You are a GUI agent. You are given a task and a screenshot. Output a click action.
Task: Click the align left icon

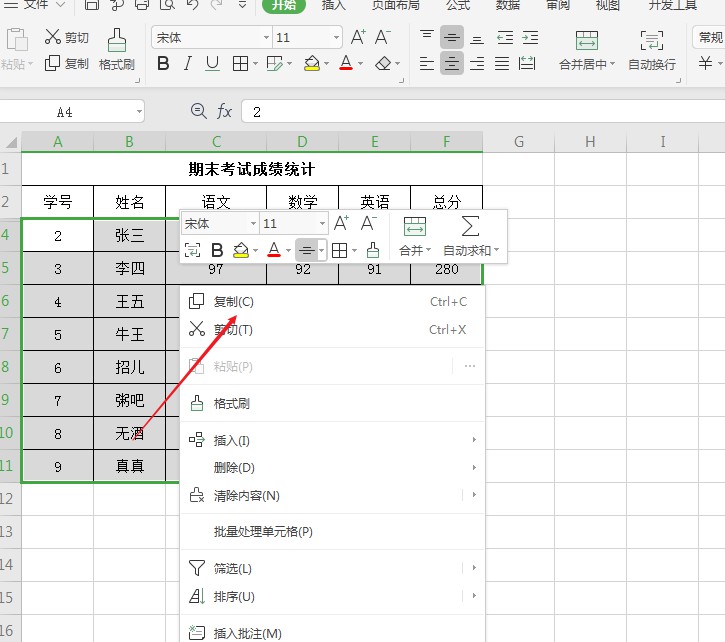coord(426,63)
